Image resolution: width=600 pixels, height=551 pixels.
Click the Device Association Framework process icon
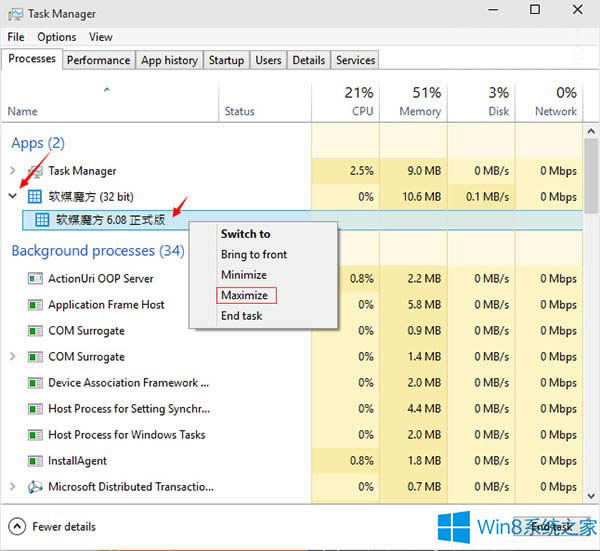point(35,383)
